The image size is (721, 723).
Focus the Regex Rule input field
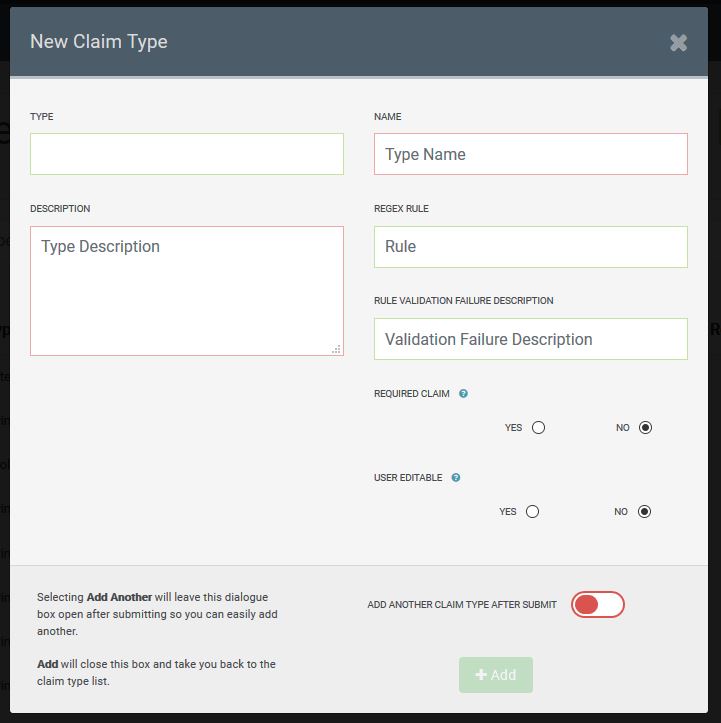pyautogui.click(x=531, y=247)
